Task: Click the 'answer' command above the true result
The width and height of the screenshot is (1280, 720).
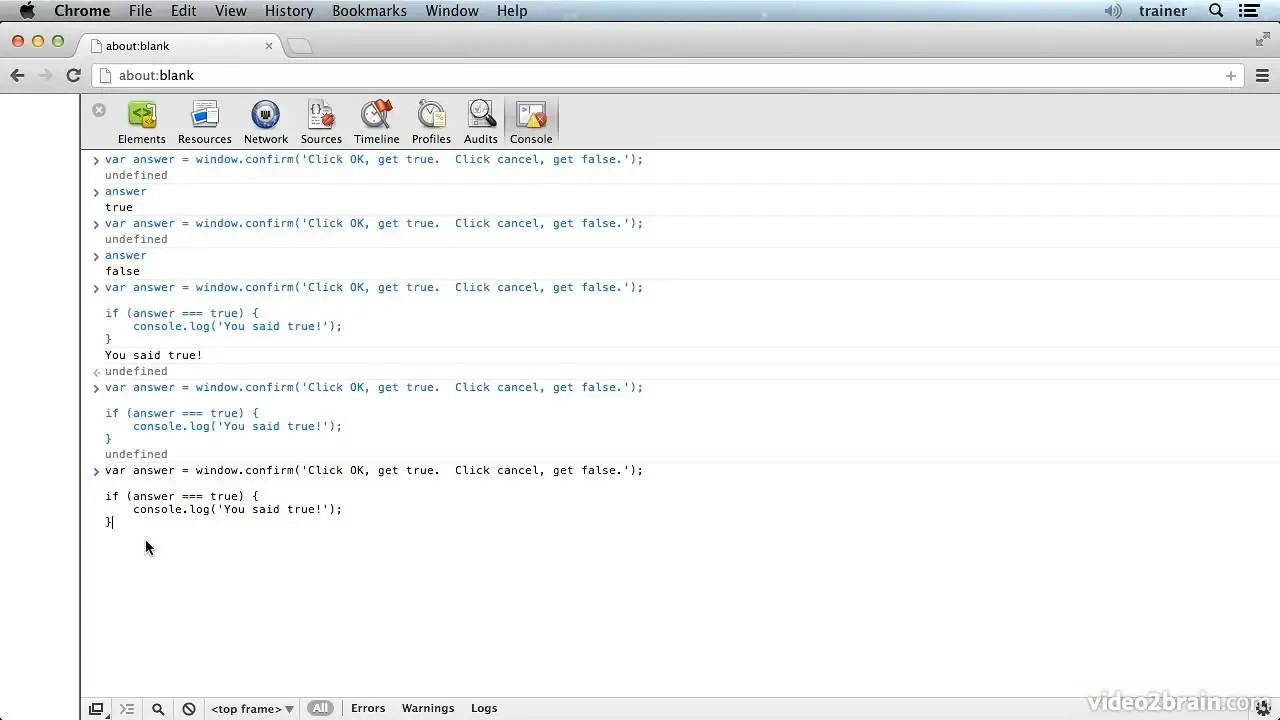Action: pyautogui.click(x=126, y=191)
